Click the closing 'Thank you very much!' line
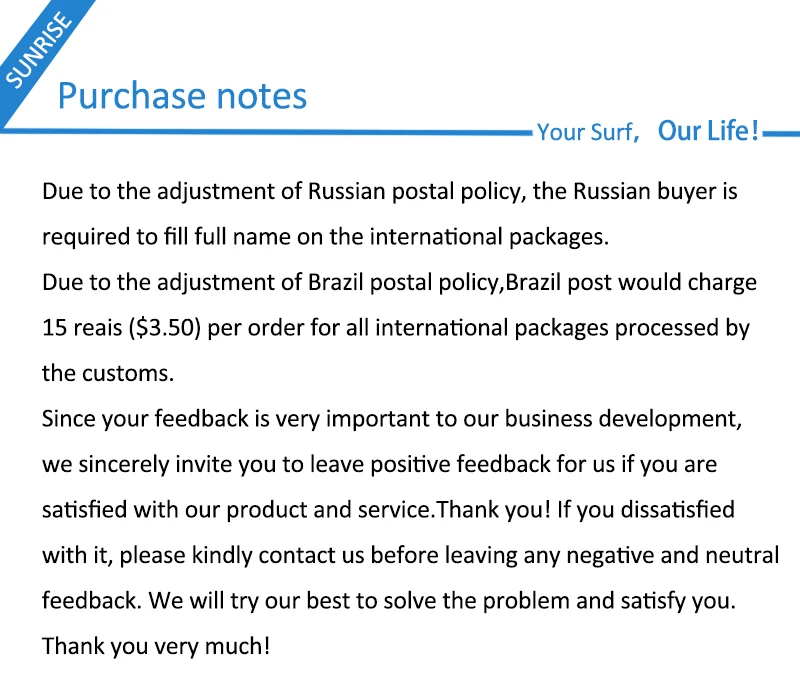The height and width of the screenshot is (678, 800). pos(156,646)
